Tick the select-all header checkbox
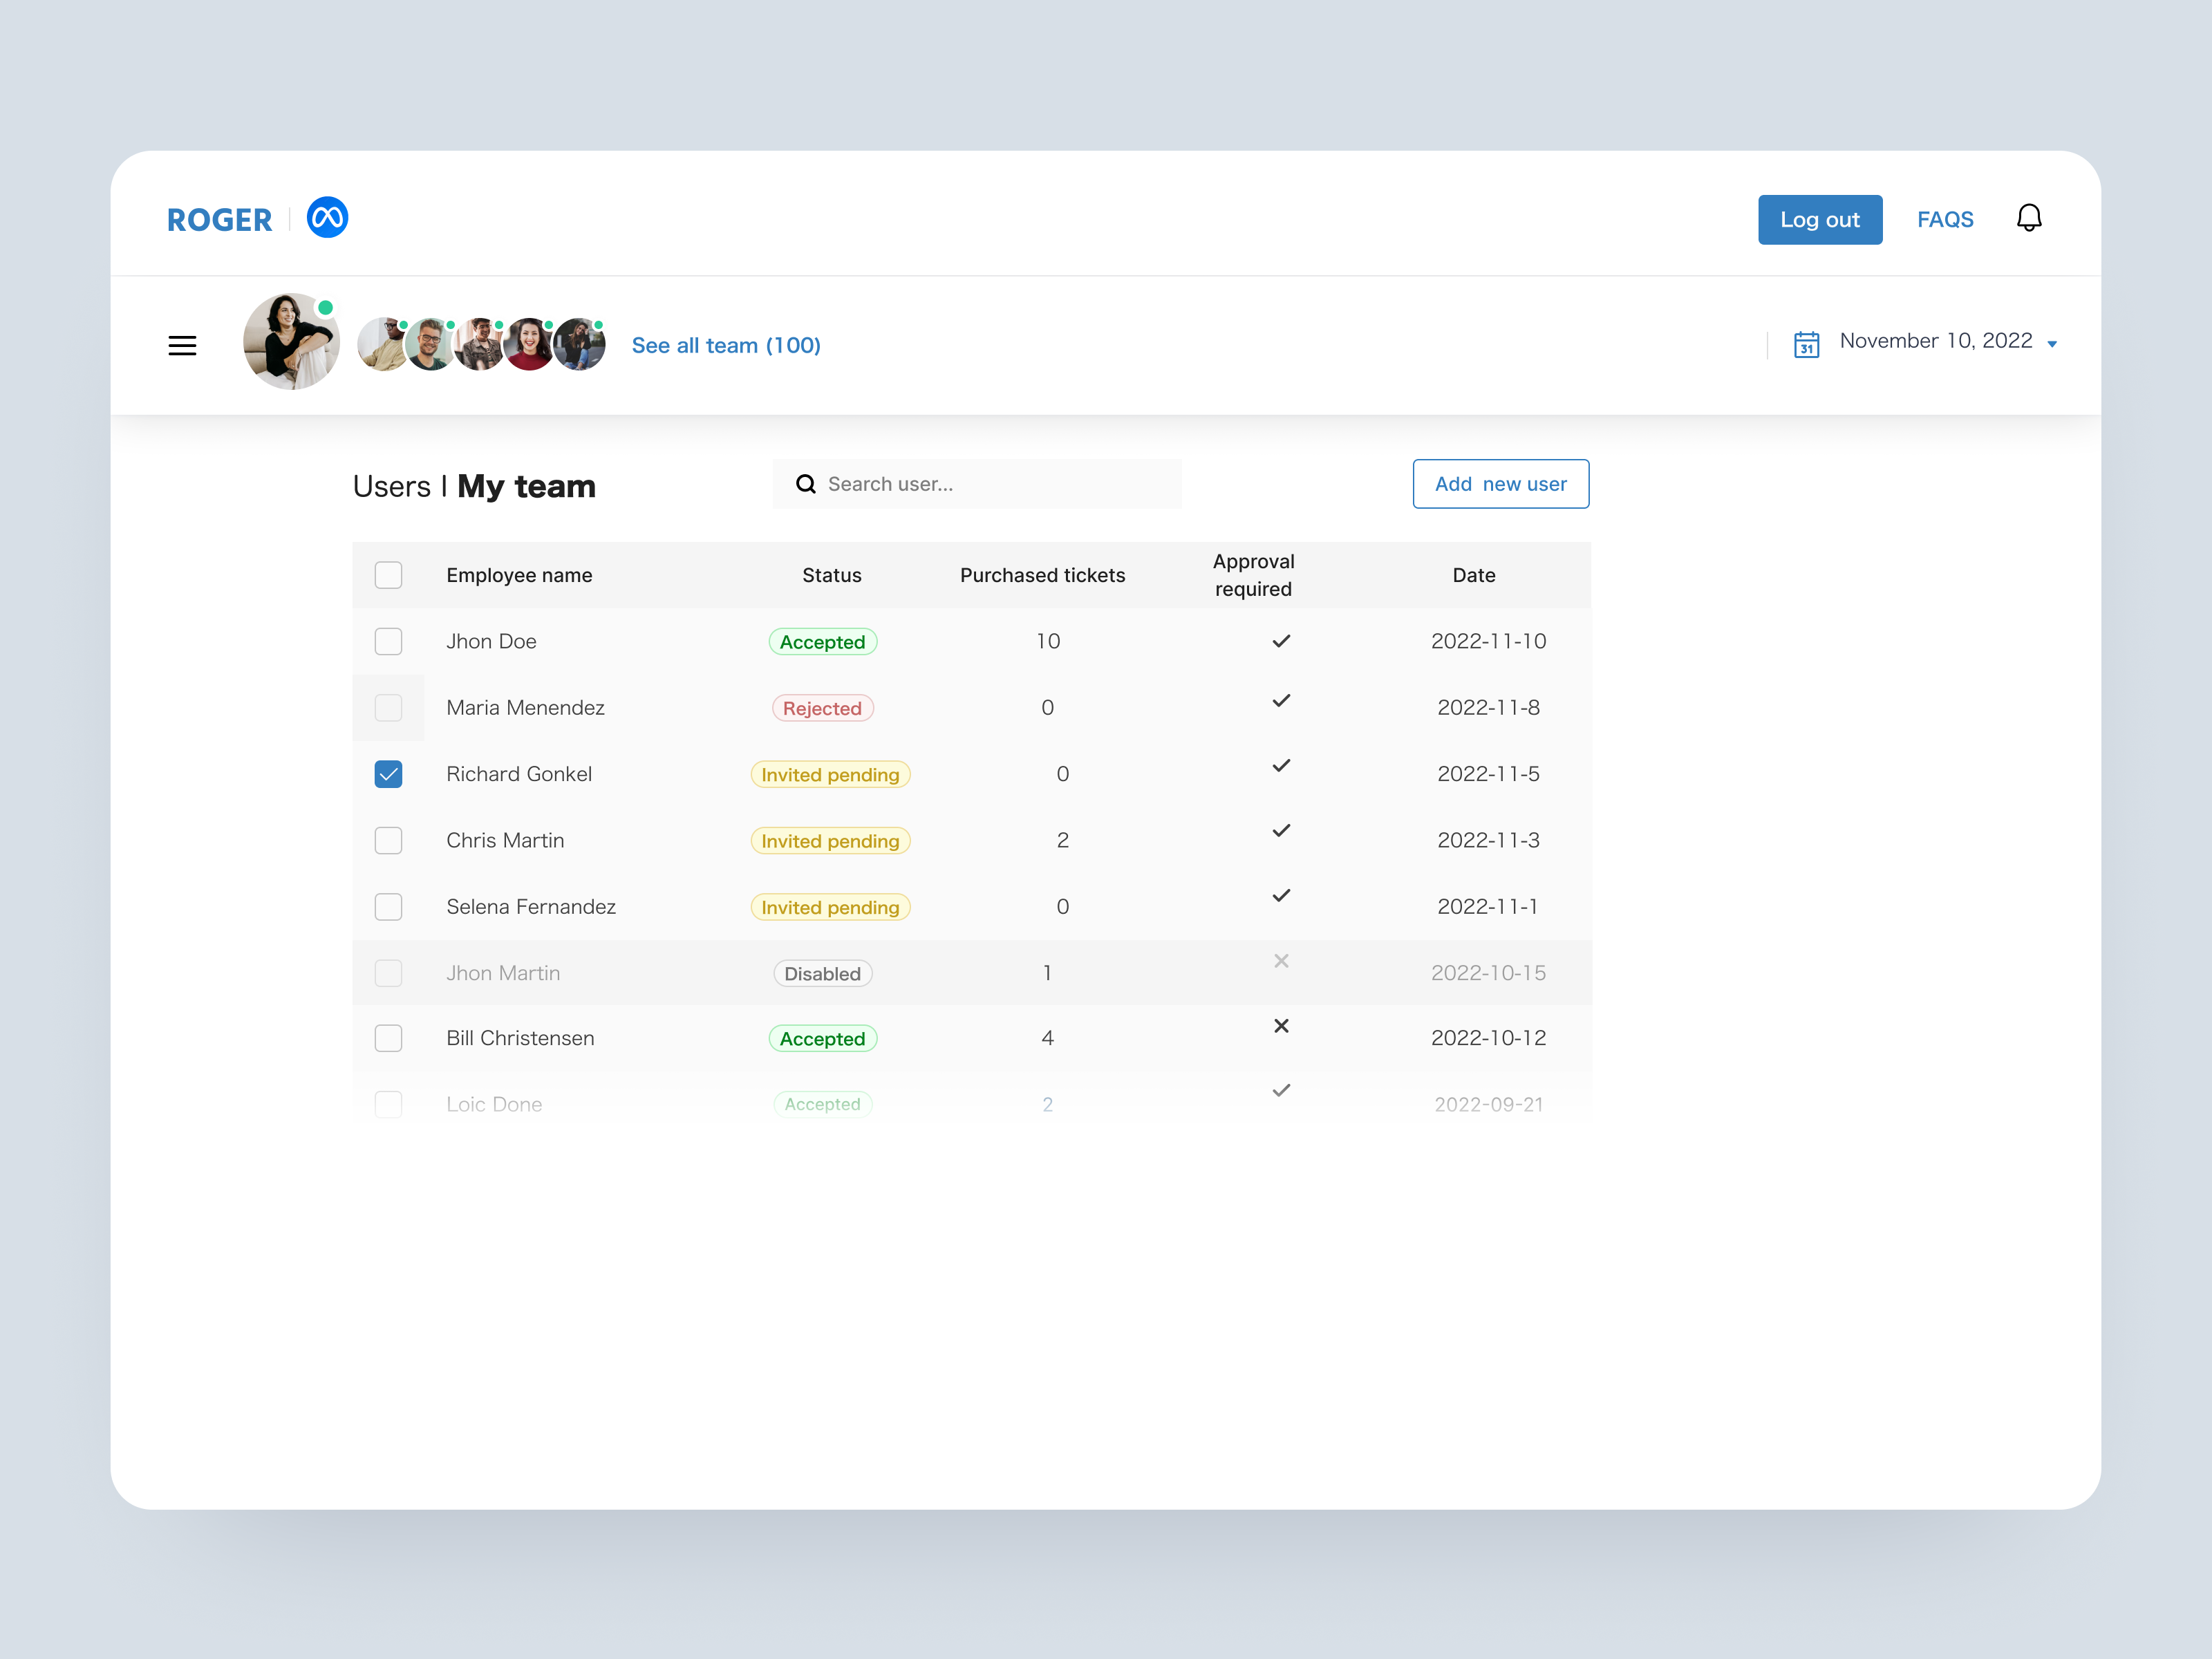This screenshot has height=1659, width=2212. [388, 575]
